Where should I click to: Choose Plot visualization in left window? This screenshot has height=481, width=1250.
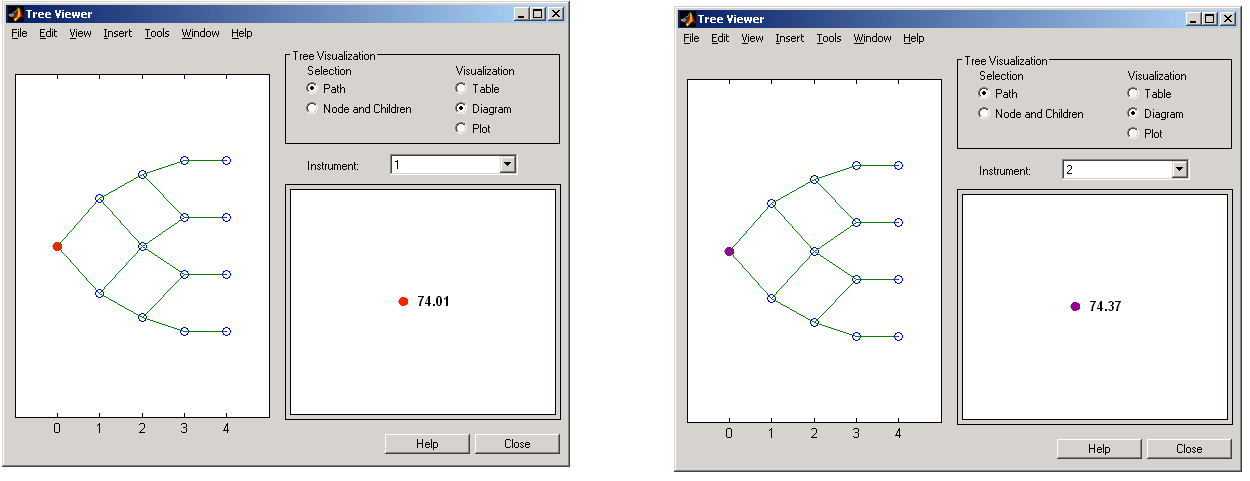(461, 128)
